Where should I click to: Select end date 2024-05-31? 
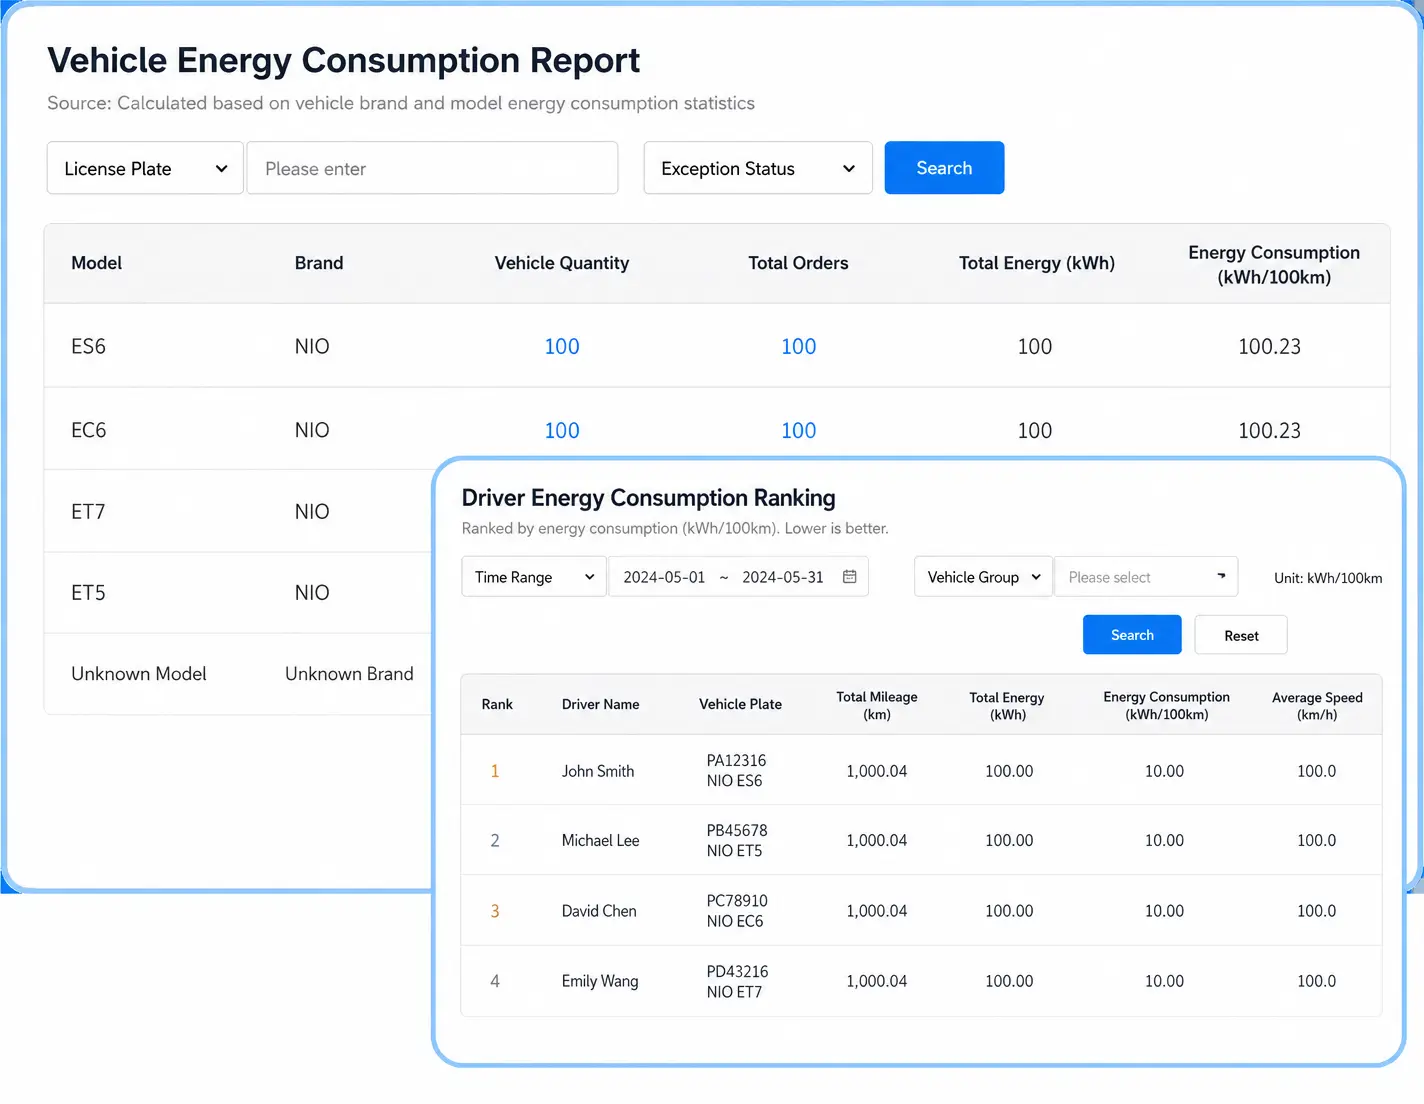click(x=783, y=577)
